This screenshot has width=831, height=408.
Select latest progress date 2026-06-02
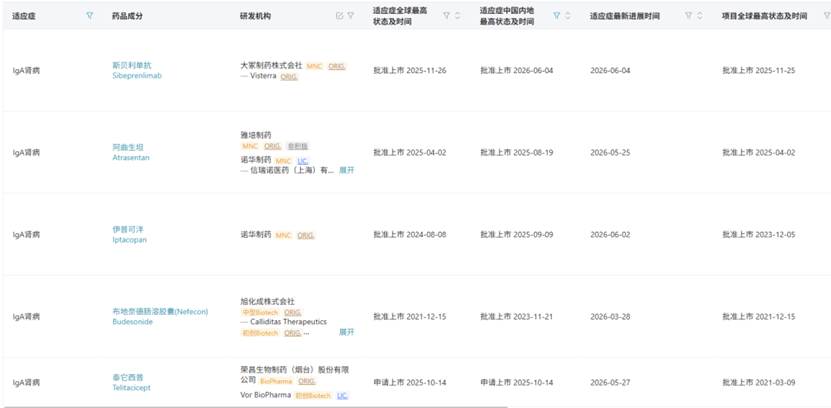click(611, 235)
